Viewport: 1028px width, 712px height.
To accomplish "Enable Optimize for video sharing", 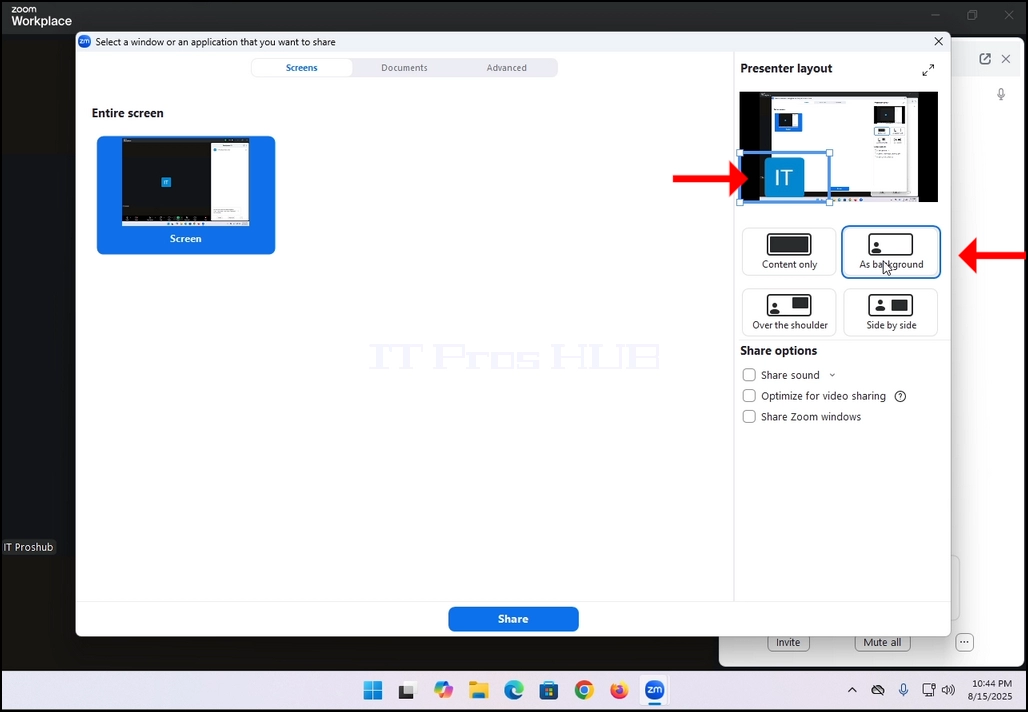I will pyautogui.click(x=749, y=396).
